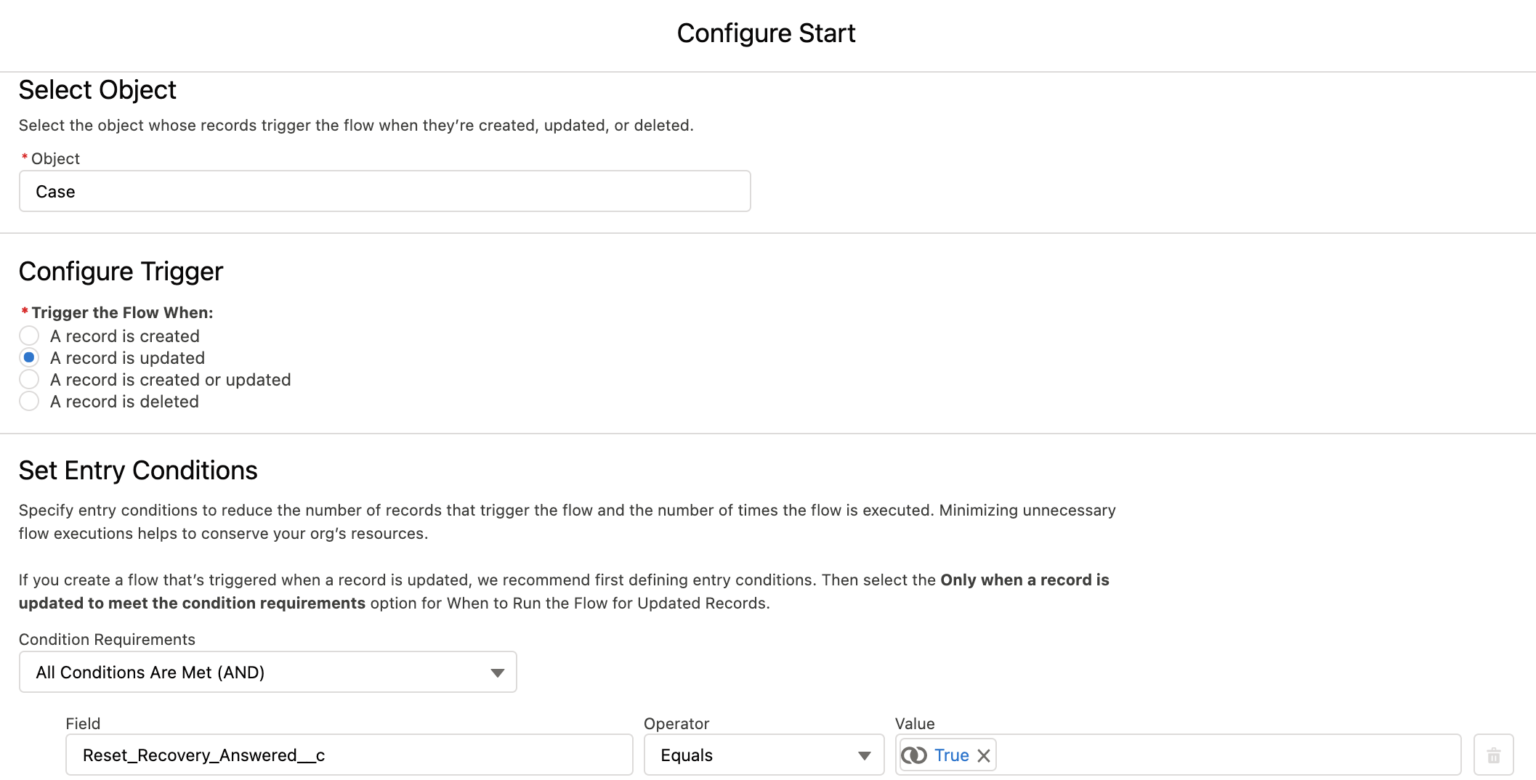Click the "Configure Start" title
1536x780 pixels.
coord(766,33)
